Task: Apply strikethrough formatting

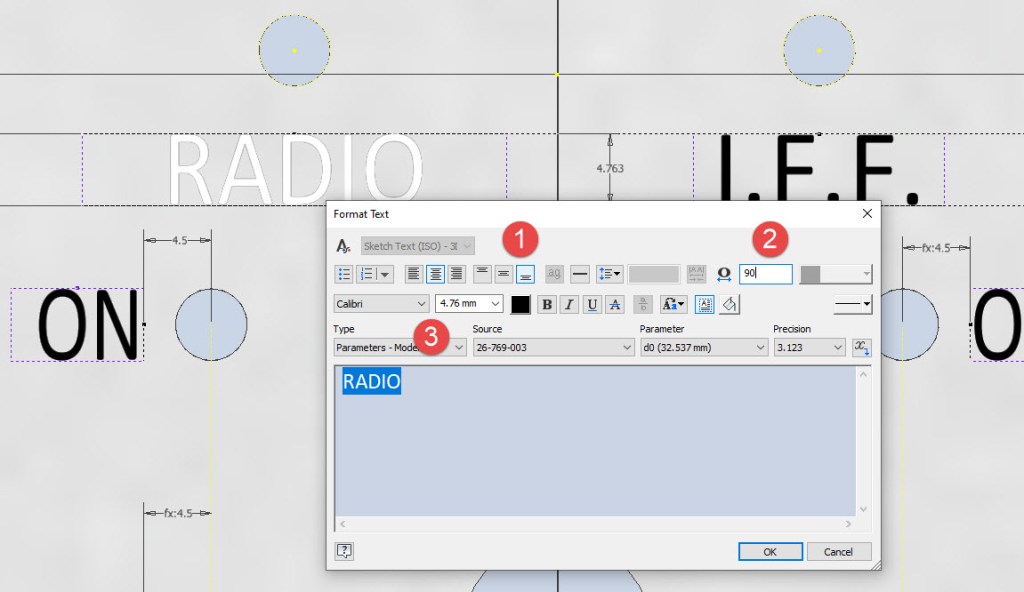Action: (613, 304)
